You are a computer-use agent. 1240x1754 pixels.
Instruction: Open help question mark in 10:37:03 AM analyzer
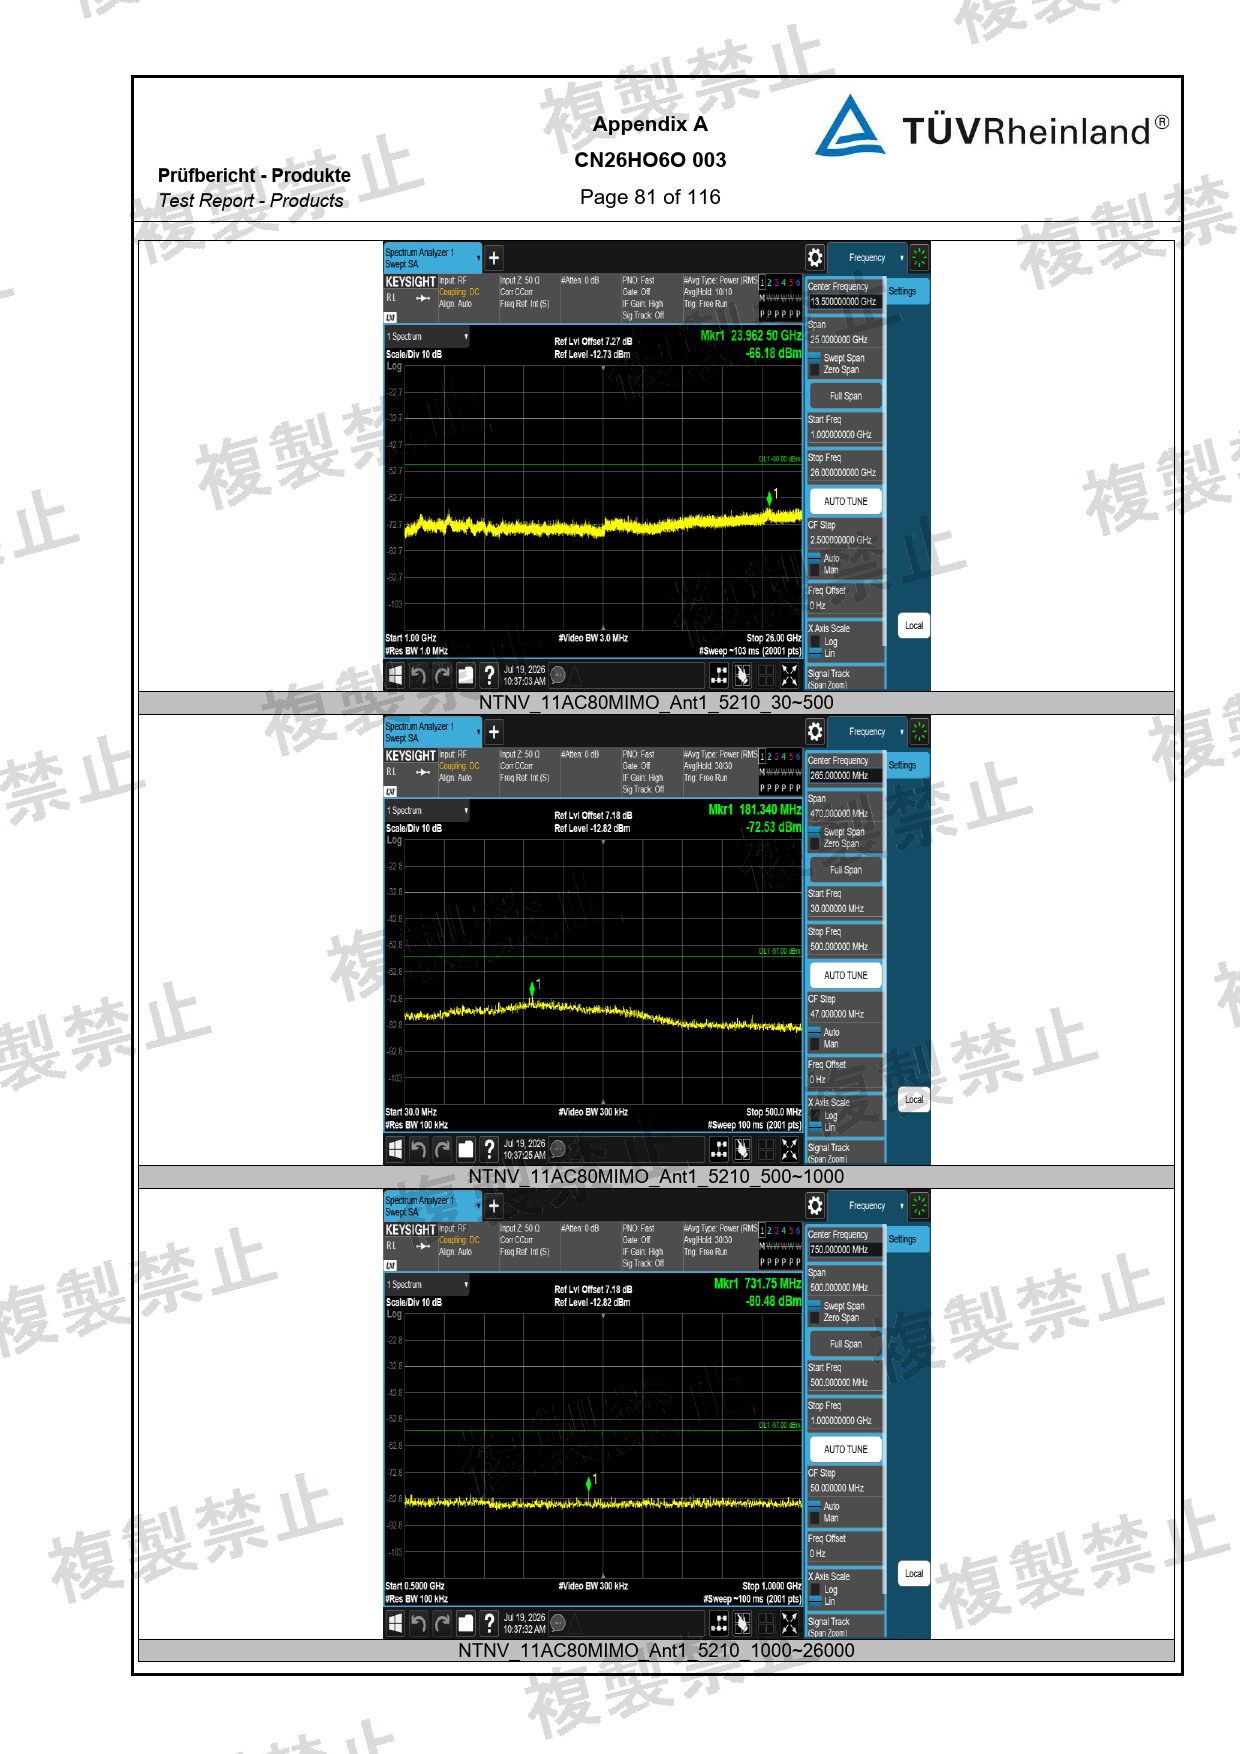489,676
